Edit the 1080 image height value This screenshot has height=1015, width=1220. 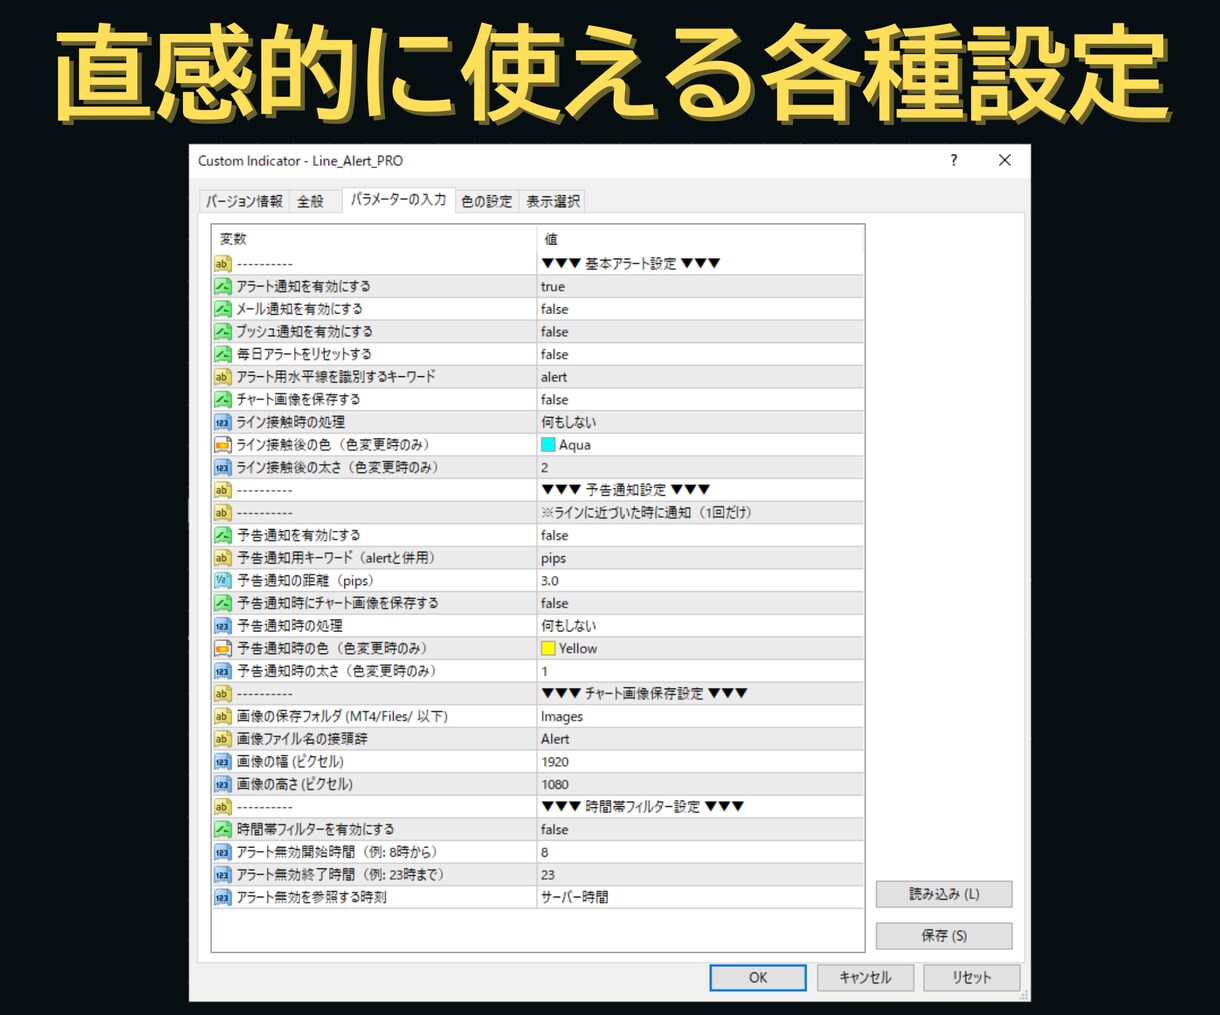pyautogui.click(x=700, y=784)
